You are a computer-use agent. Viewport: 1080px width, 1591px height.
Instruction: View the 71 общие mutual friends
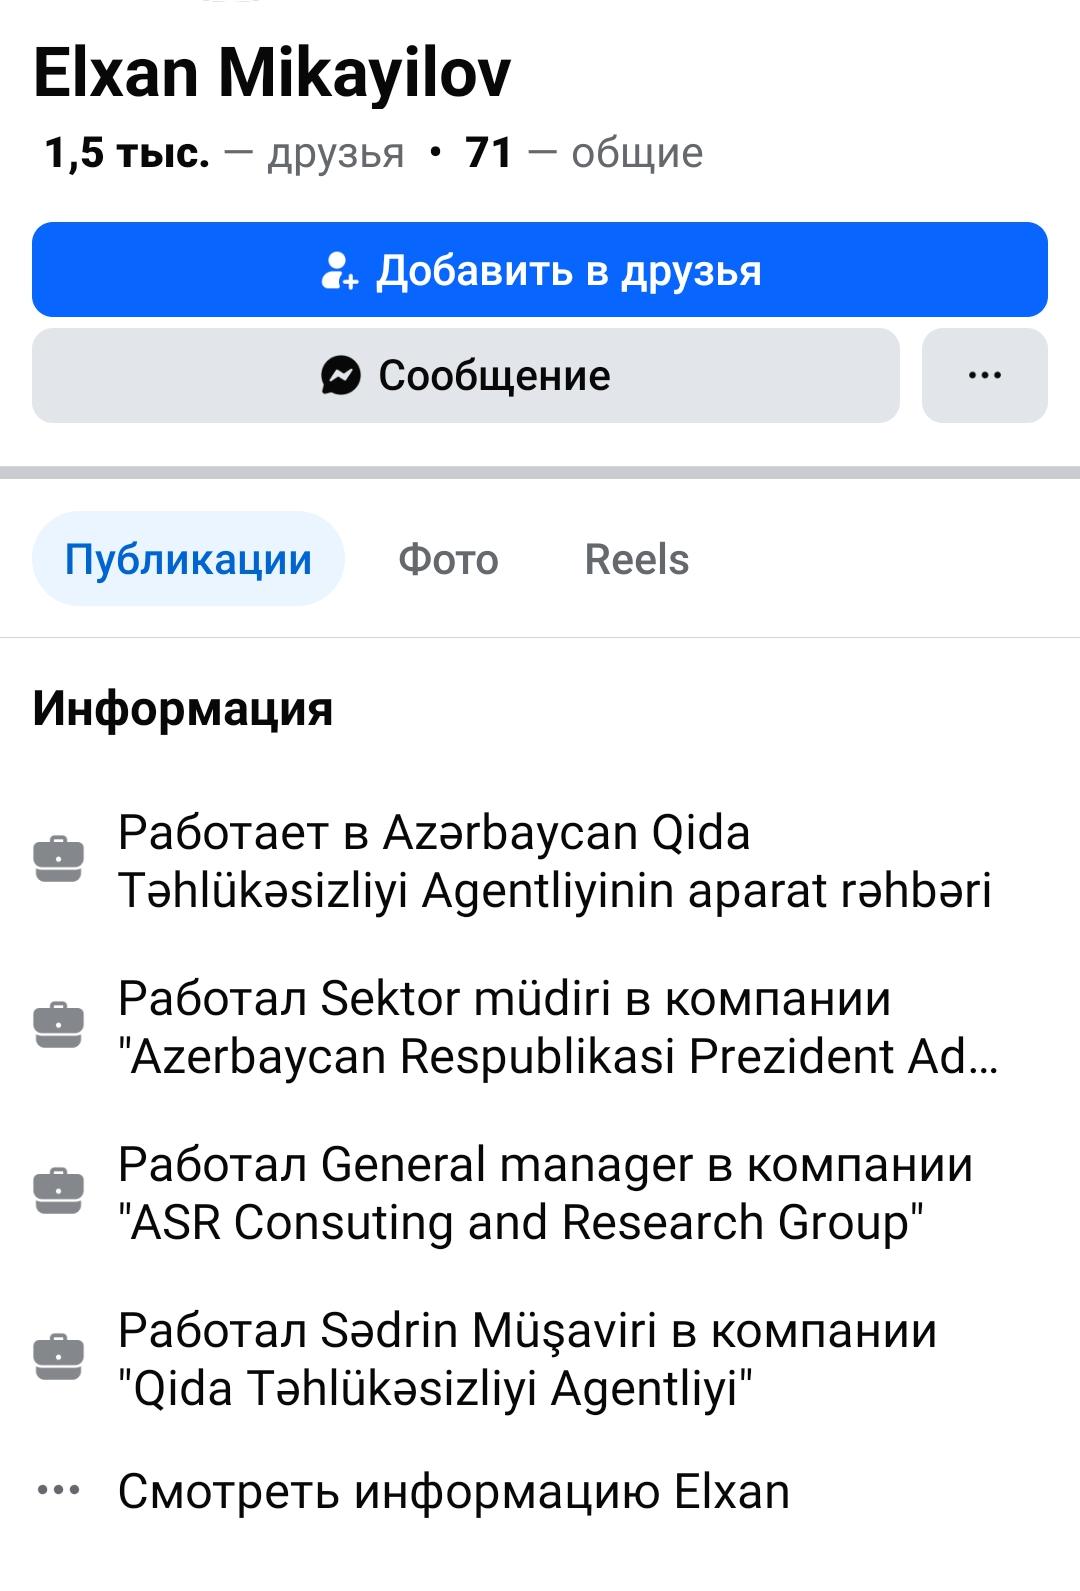584,153
